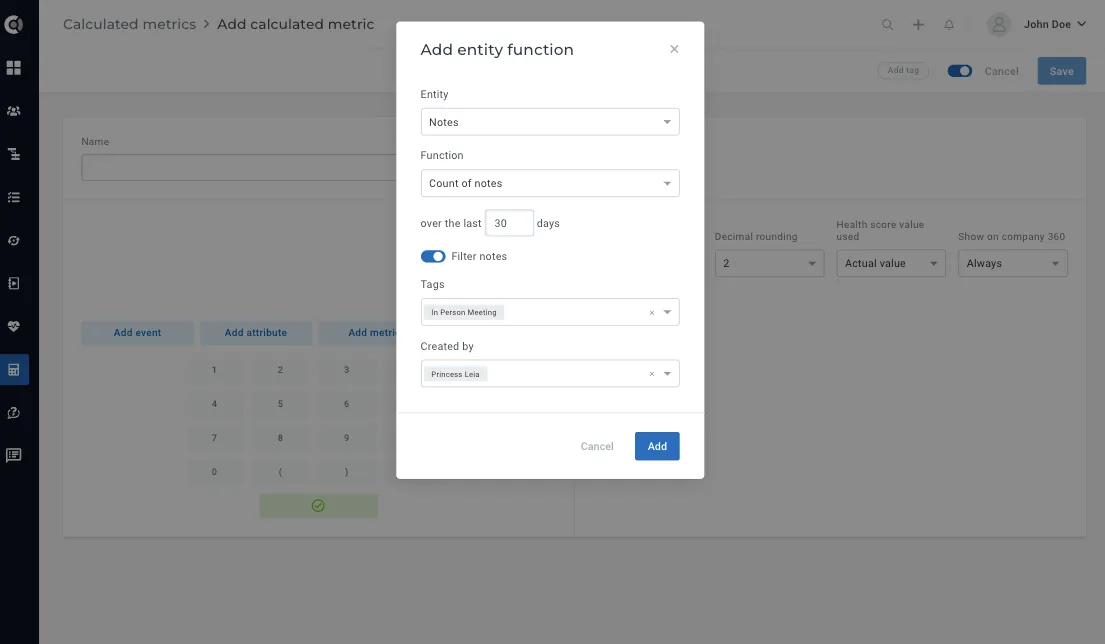Open the customers people icon in sidebar
This screenshot has height=644, width=1105.
tap(13, 111)
